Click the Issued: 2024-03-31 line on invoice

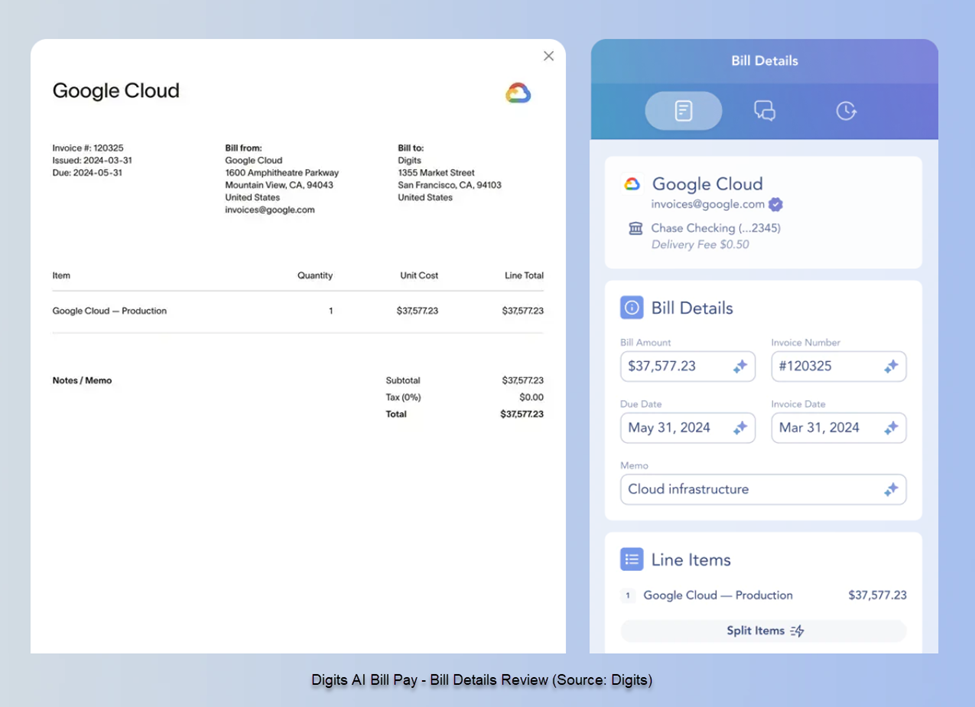tap(92, 160)
